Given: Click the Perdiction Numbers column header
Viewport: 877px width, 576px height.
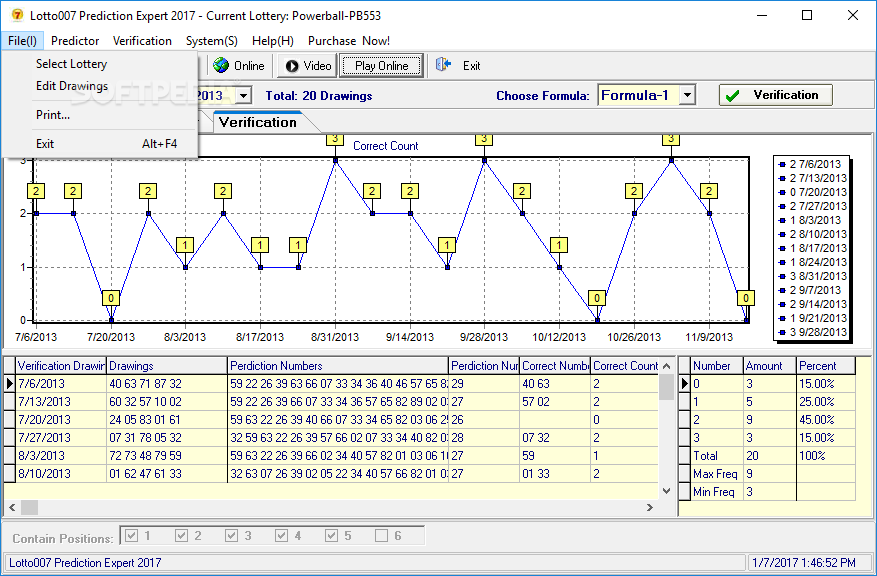Looking at the screenshot, I should coord(338,366).
